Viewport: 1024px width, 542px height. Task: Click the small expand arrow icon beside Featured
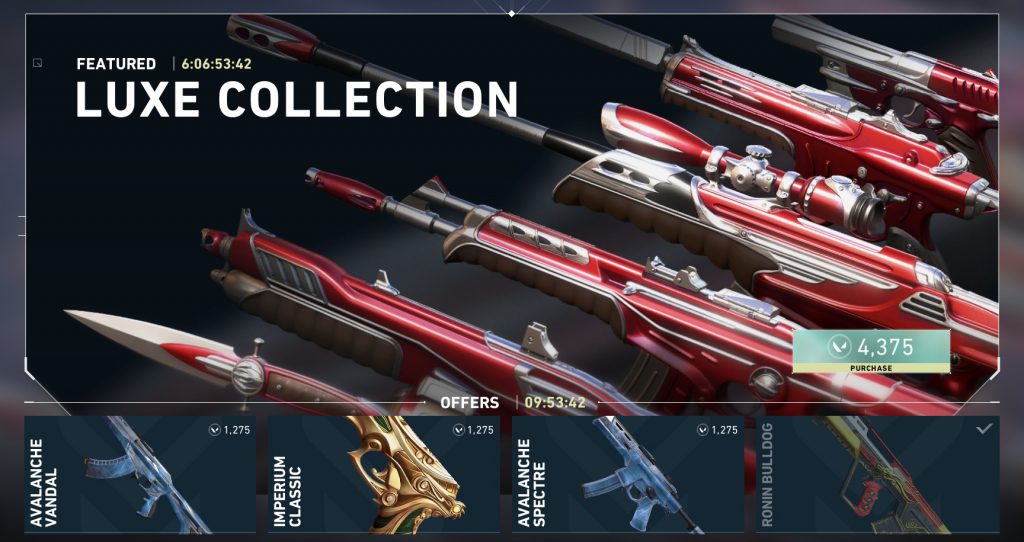tap(37, 63)
